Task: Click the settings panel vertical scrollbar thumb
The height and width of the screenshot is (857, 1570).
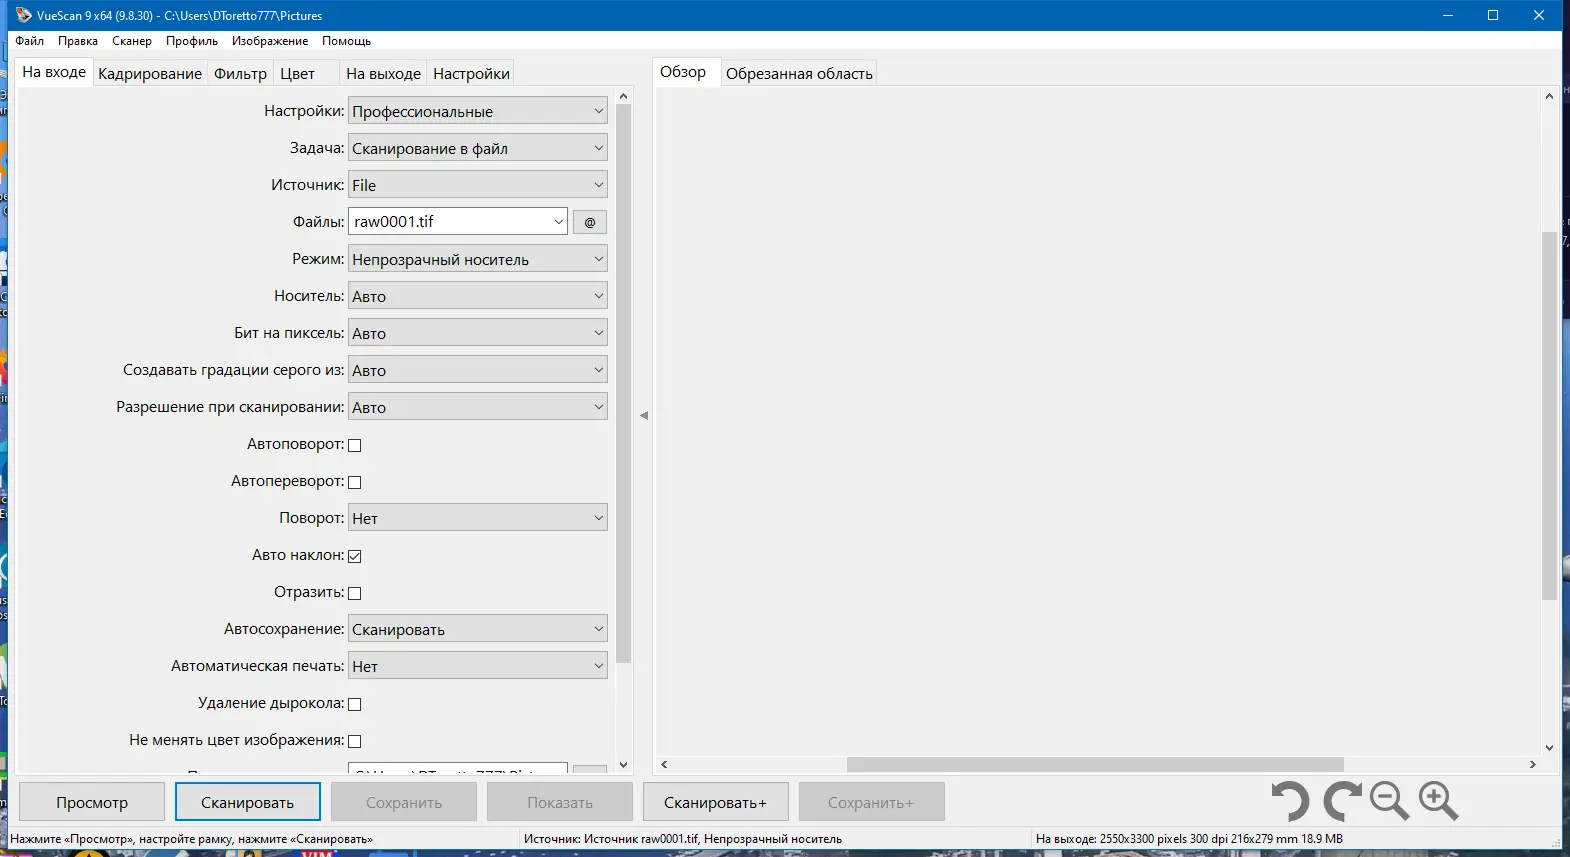Action: pyautogui.click(x=624, y=384)
